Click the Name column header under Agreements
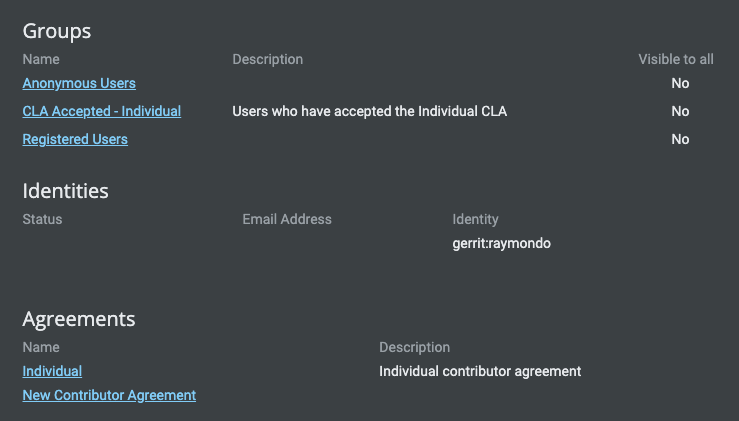This screenshot has width=739, height=421. (41, 347)
